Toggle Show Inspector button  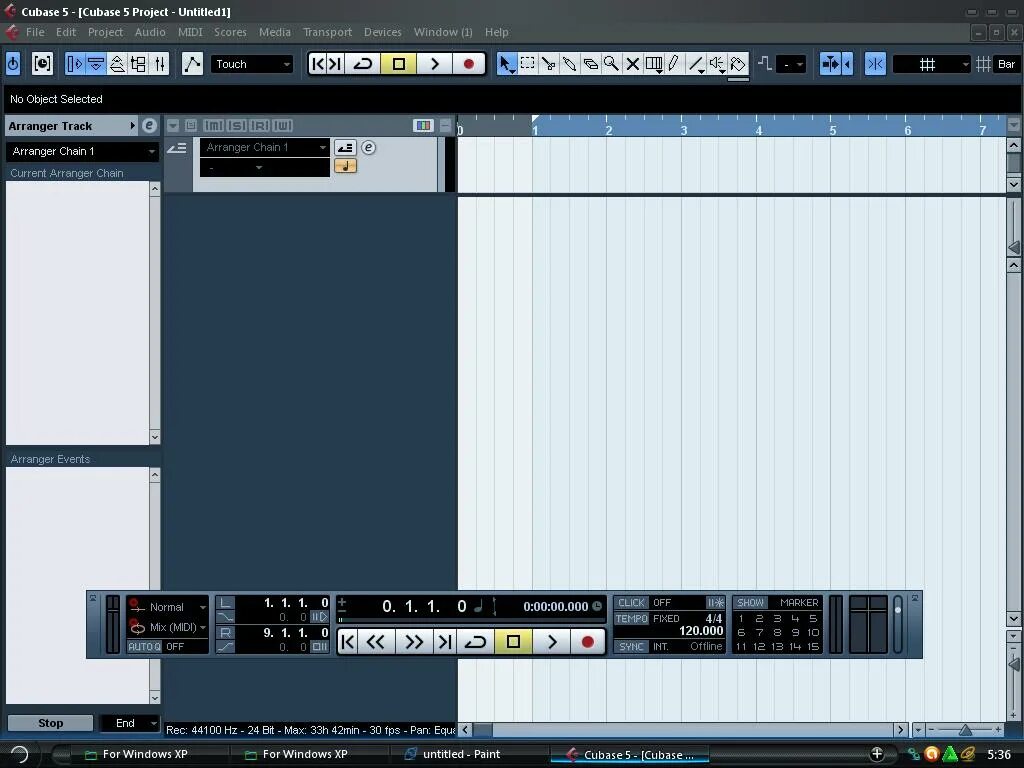pyautogui.click(x=74, y=64)
